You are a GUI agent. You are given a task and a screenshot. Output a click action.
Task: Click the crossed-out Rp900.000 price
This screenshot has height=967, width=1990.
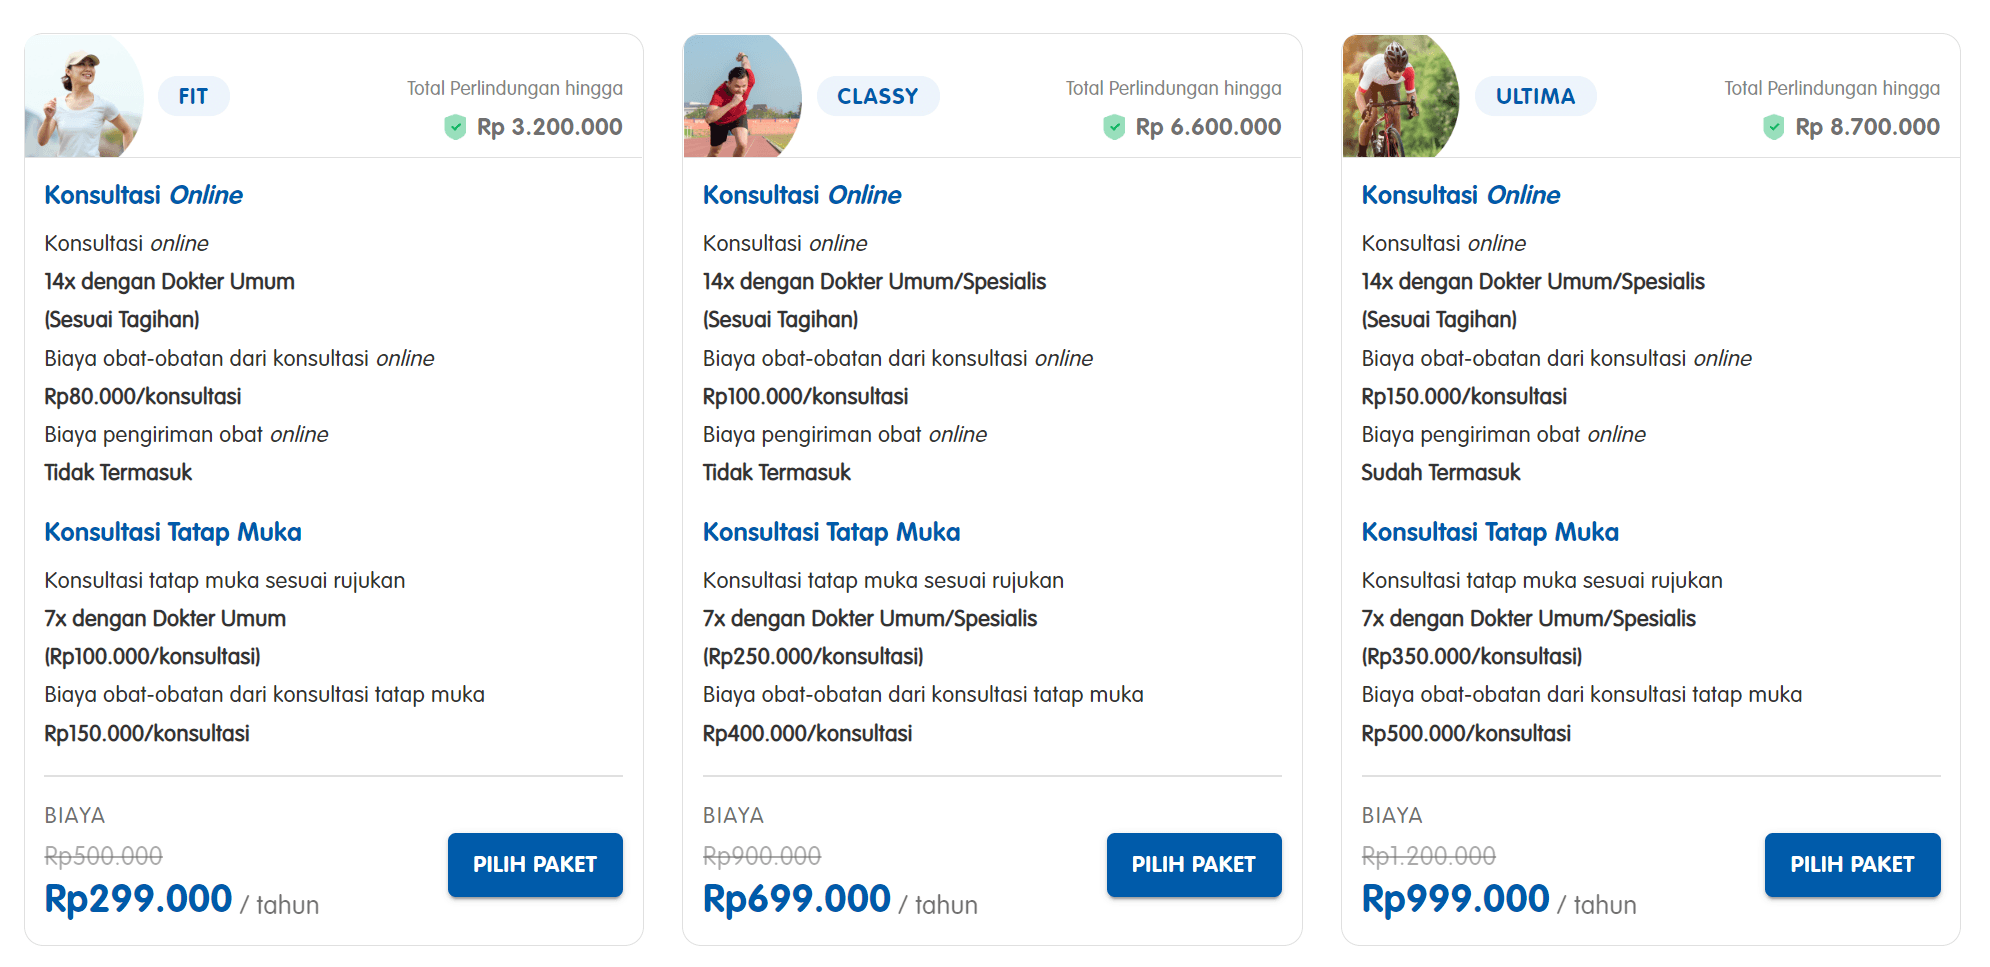(762, 856)
